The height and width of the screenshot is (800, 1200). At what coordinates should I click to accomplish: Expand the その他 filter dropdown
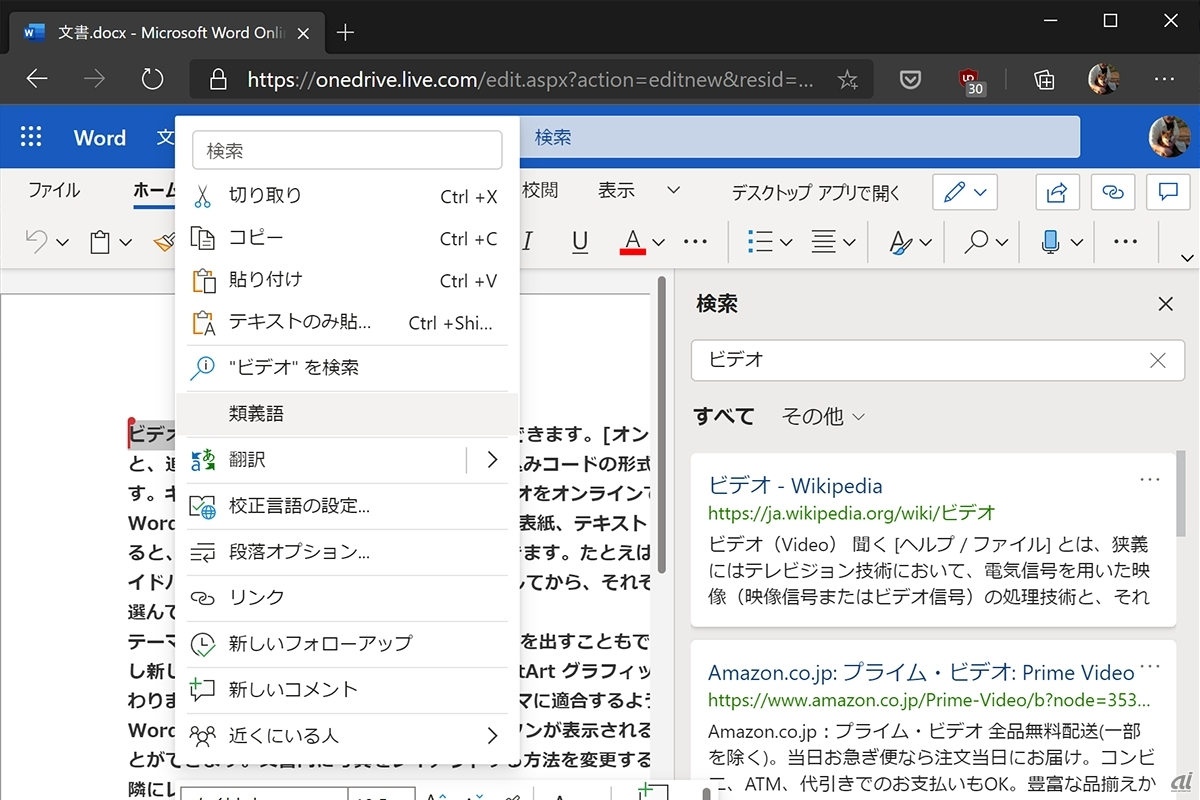[823, 417]
